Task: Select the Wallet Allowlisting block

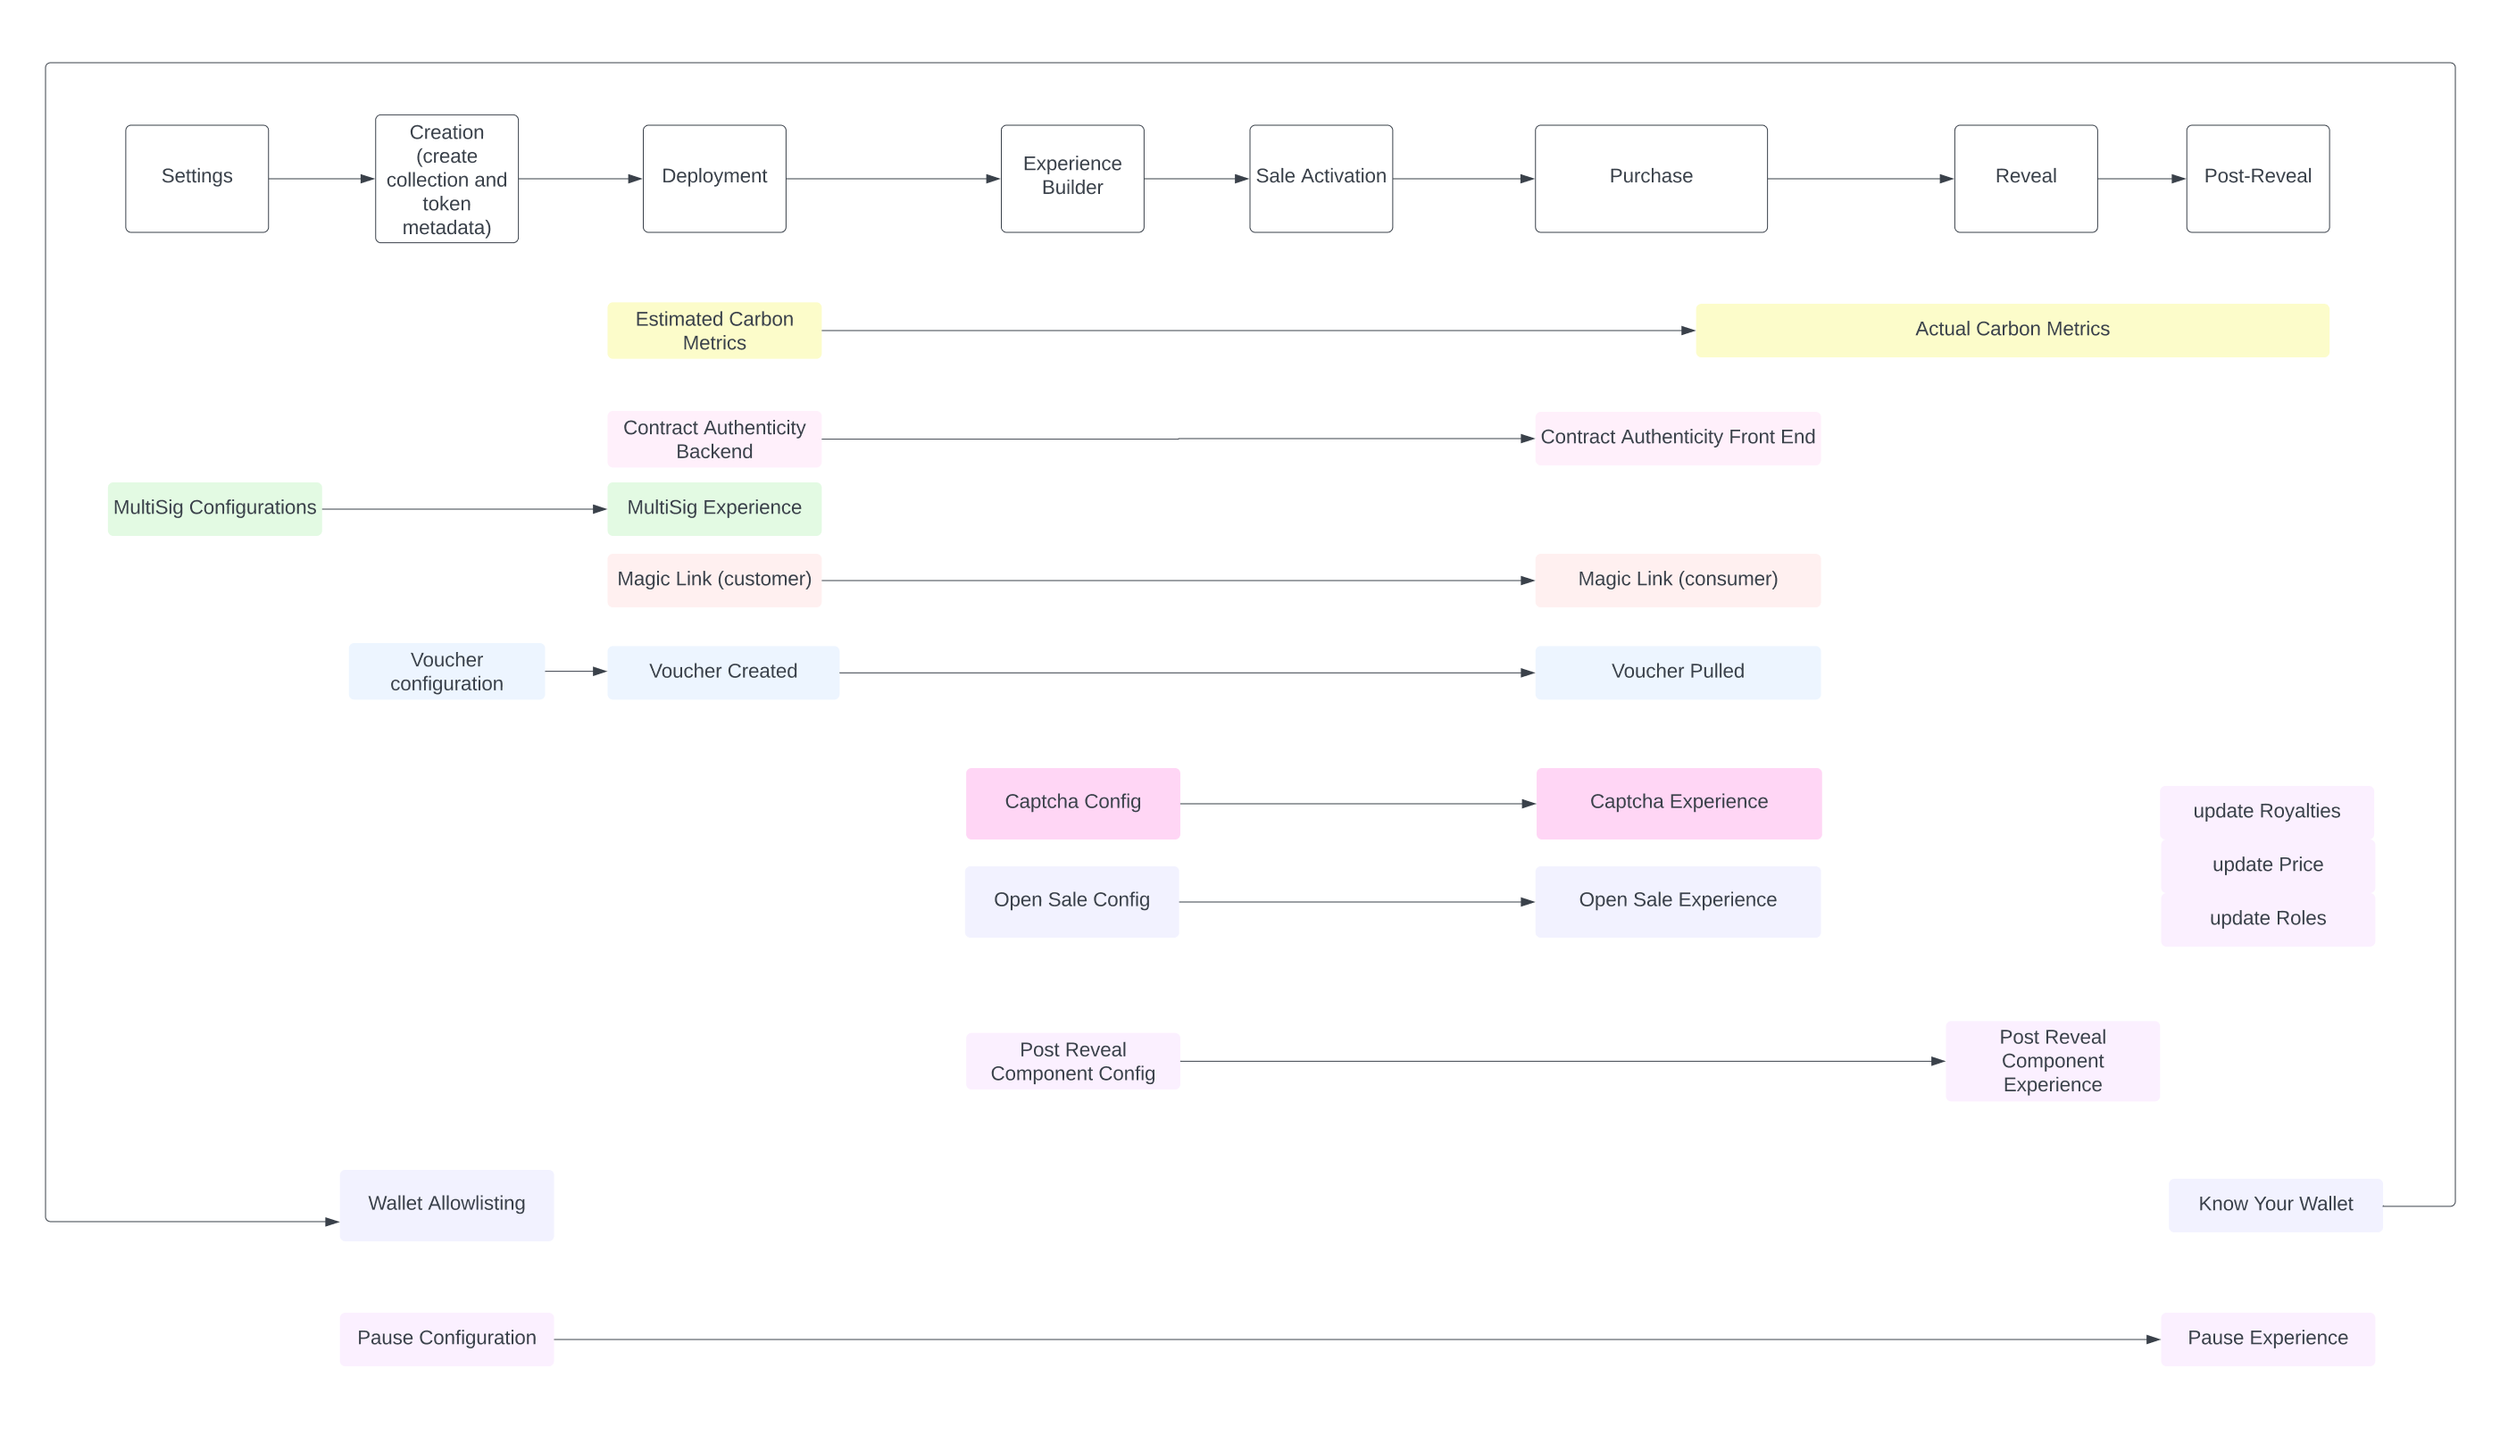Action: point(446,1204)
